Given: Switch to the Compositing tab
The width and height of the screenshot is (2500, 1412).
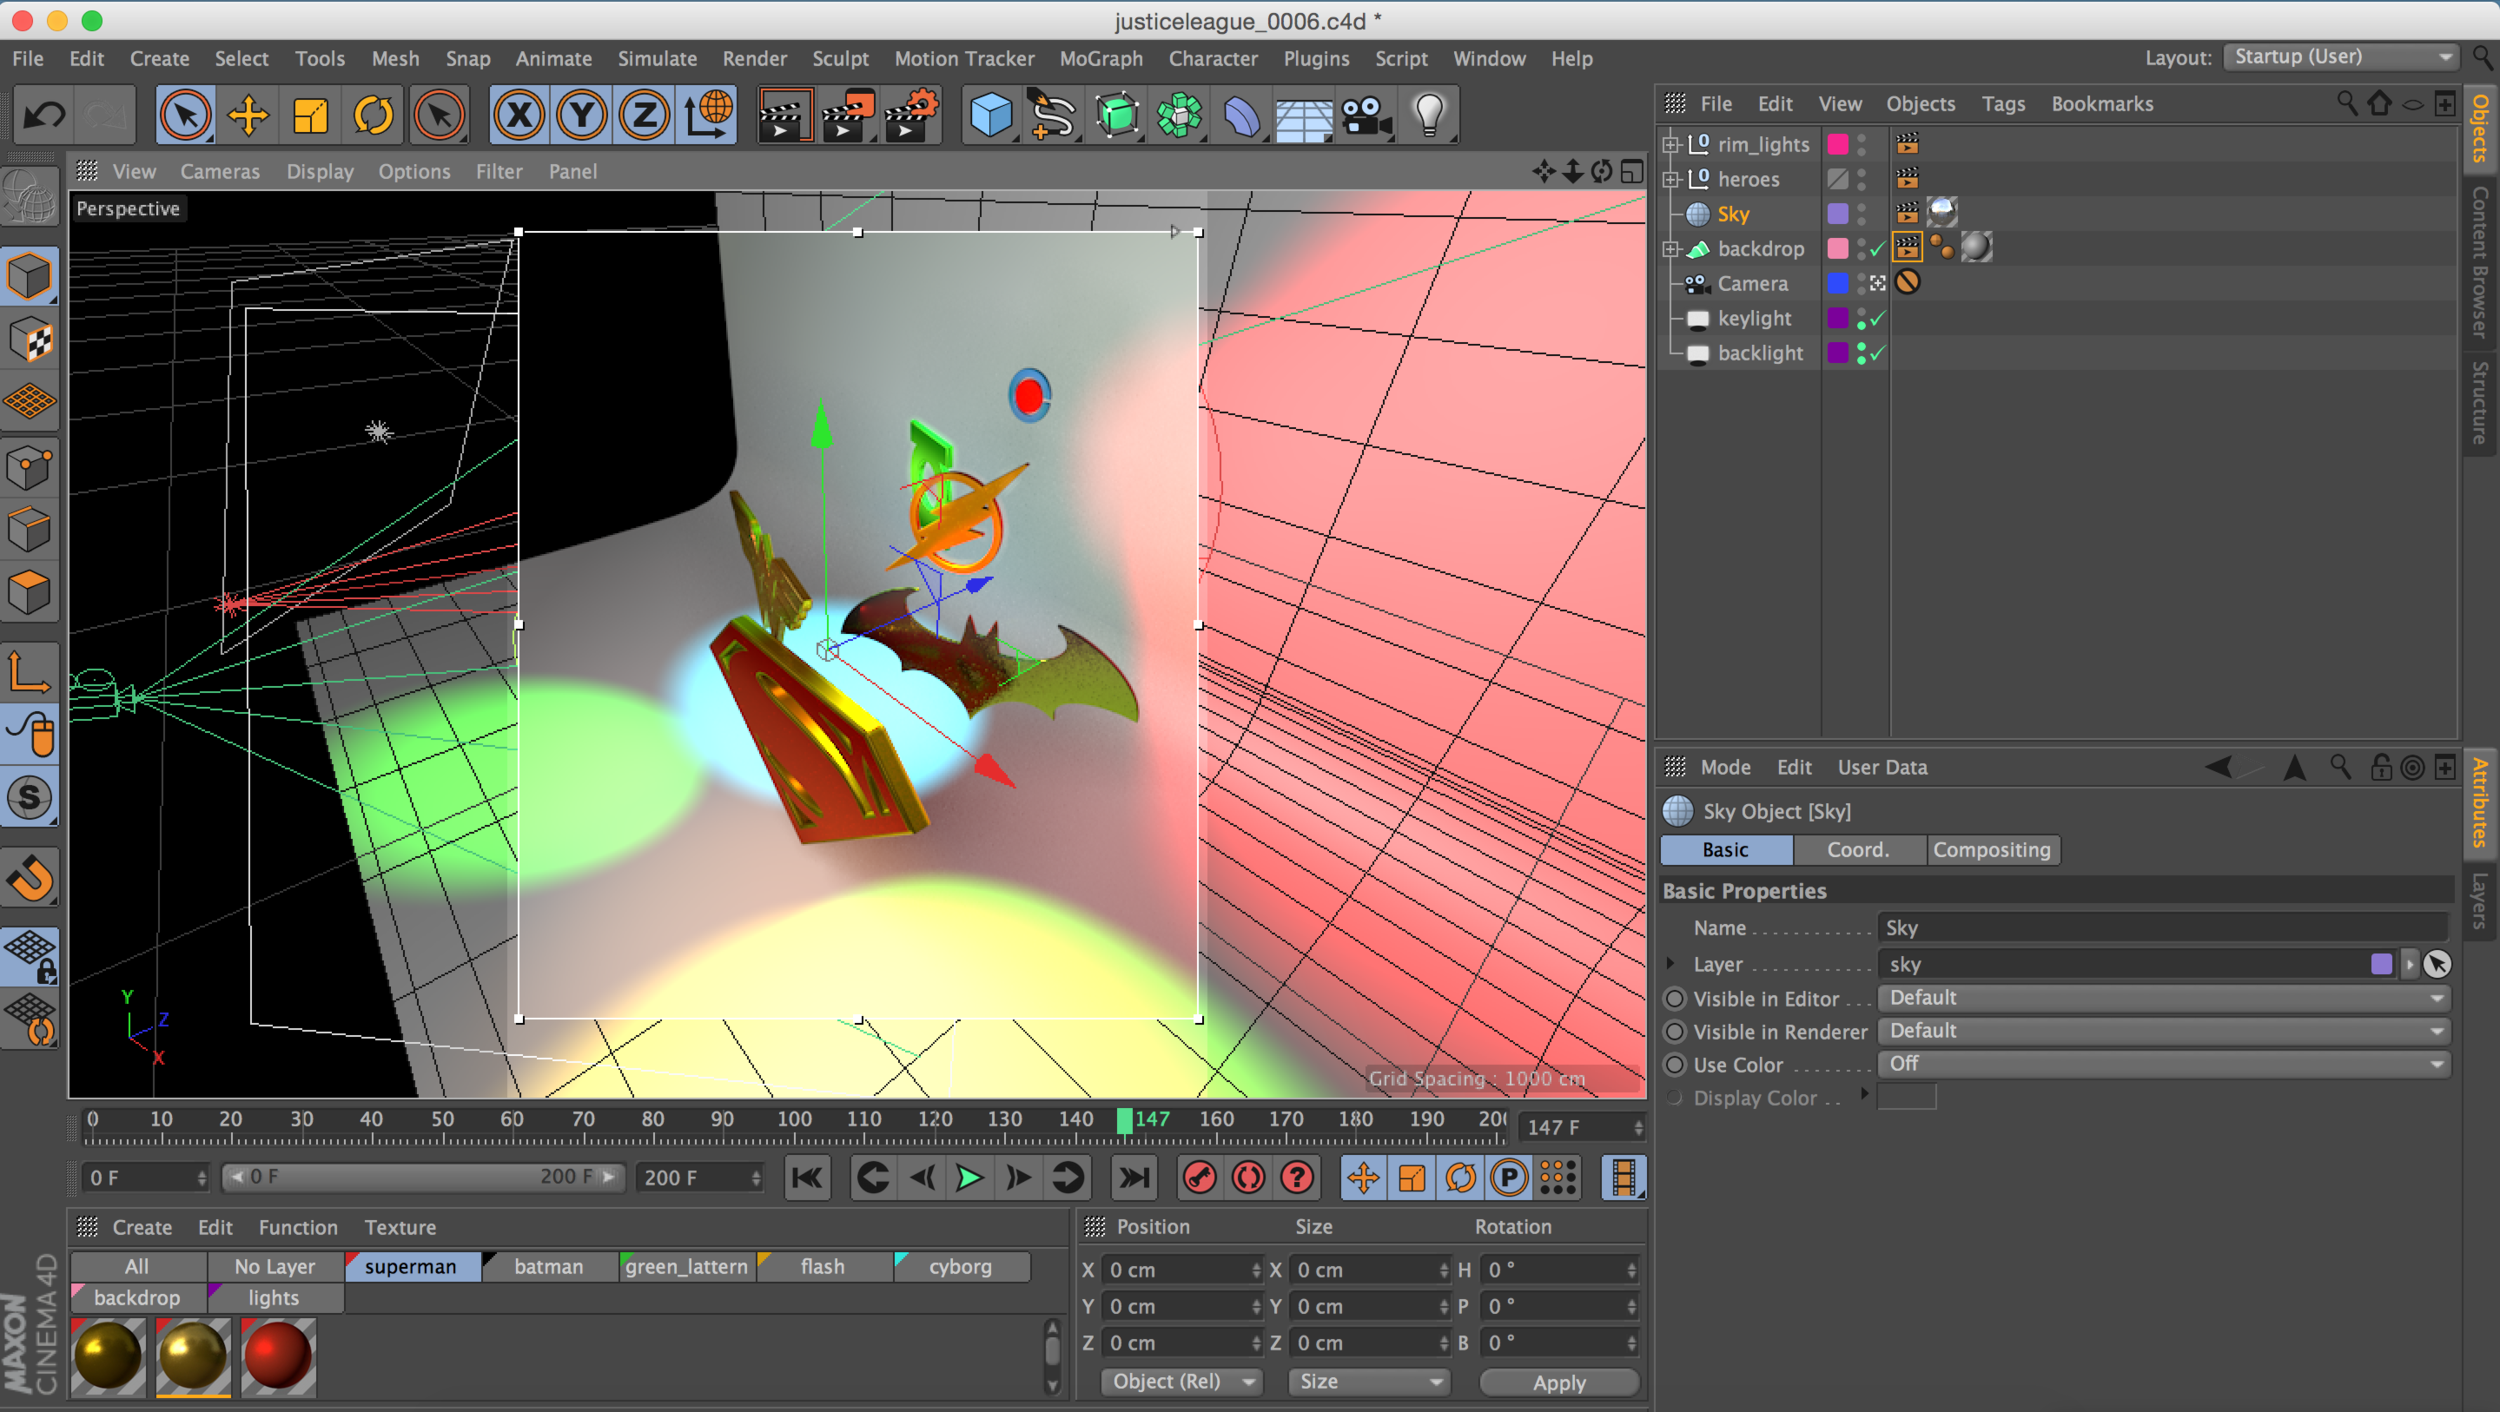Looking at the screenshot, I should pos(1991,850).
